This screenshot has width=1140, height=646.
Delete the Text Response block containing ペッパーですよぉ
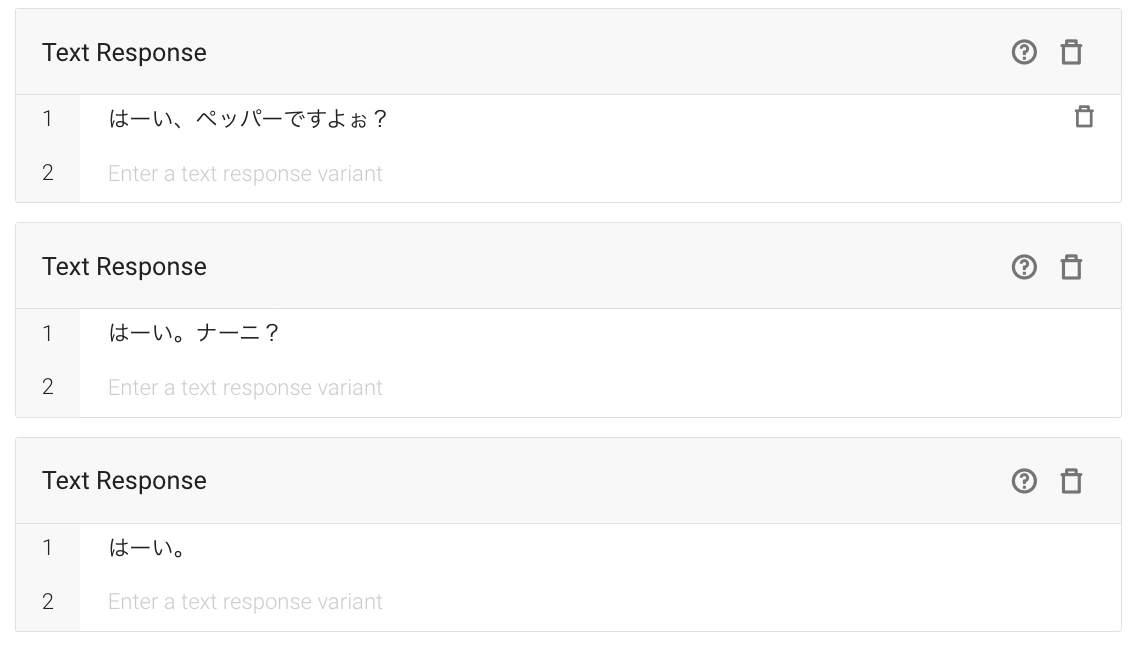click(x=1071, y=52)
